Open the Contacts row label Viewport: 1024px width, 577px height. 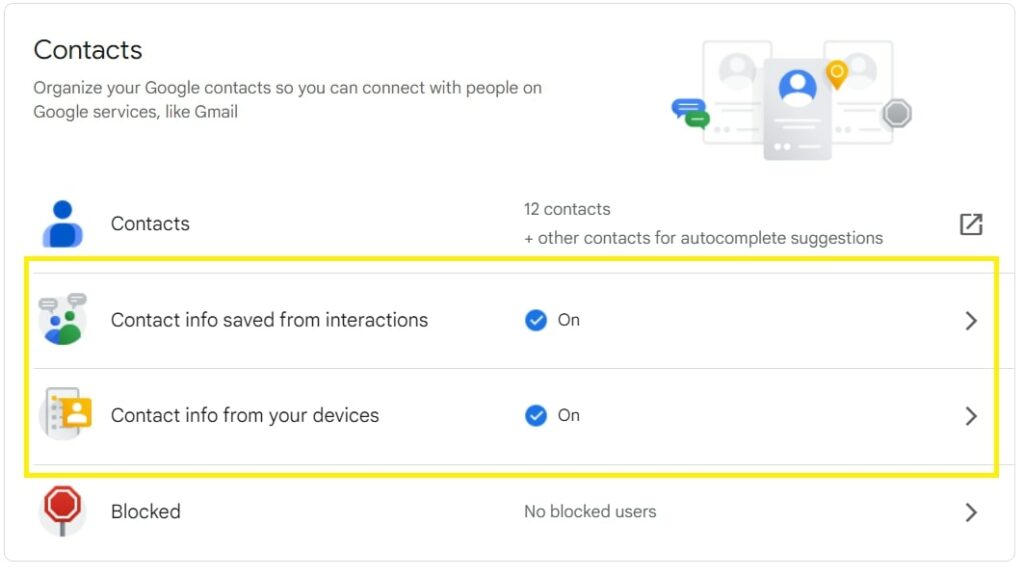(x=150, y=224)
